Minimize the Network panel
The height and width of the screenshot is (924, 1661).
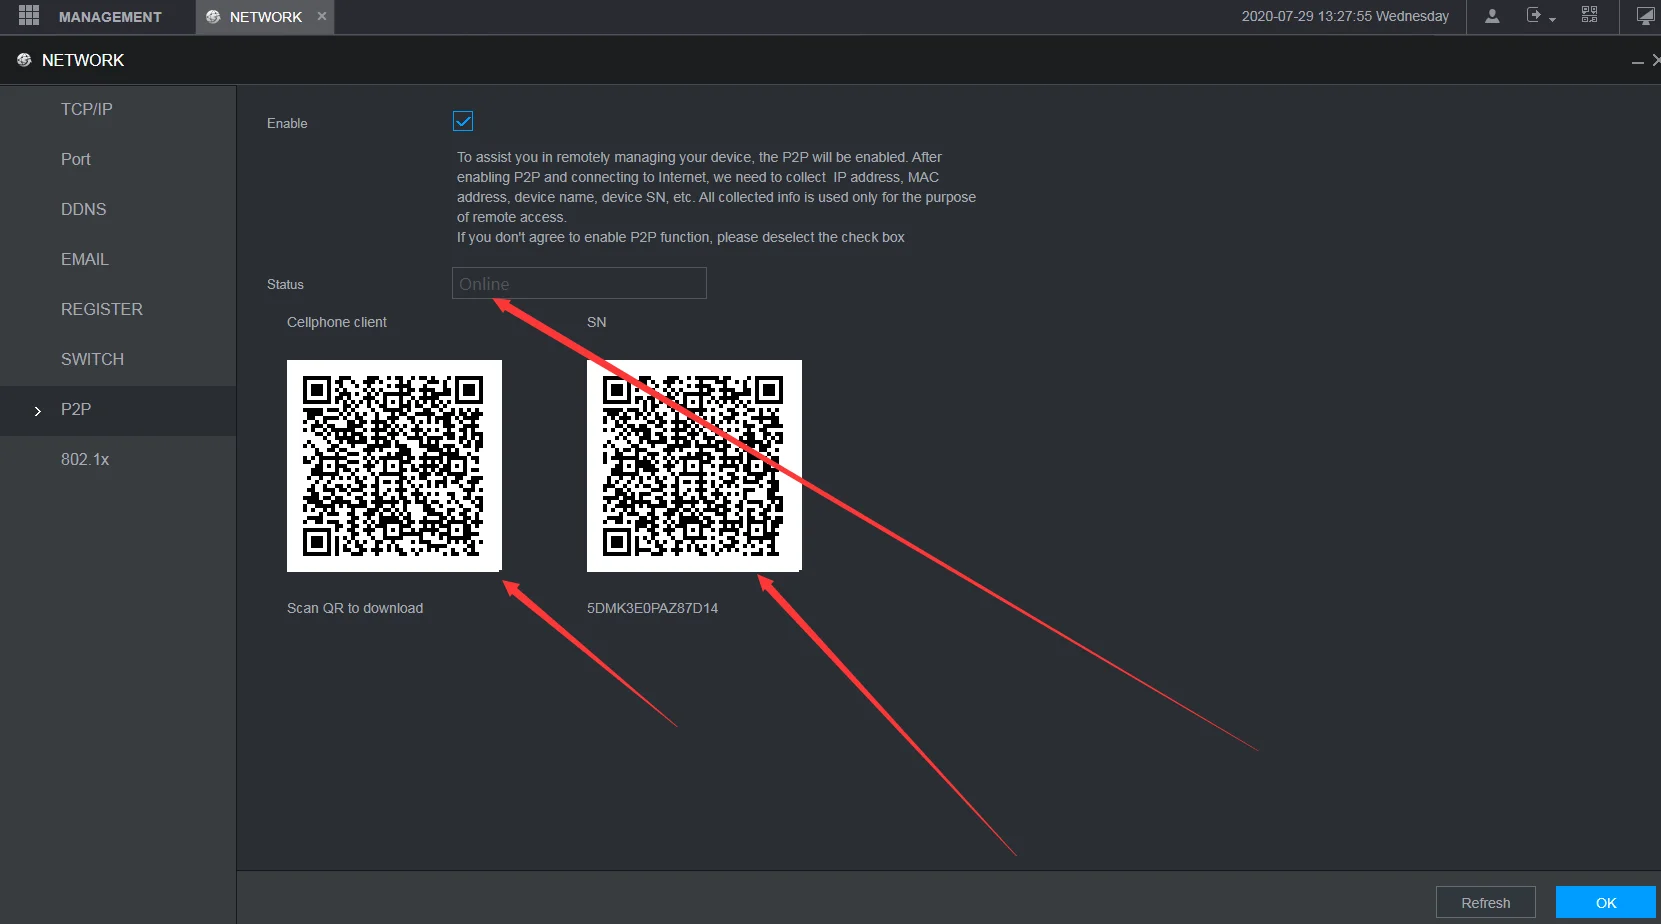tap(1638, 62)
